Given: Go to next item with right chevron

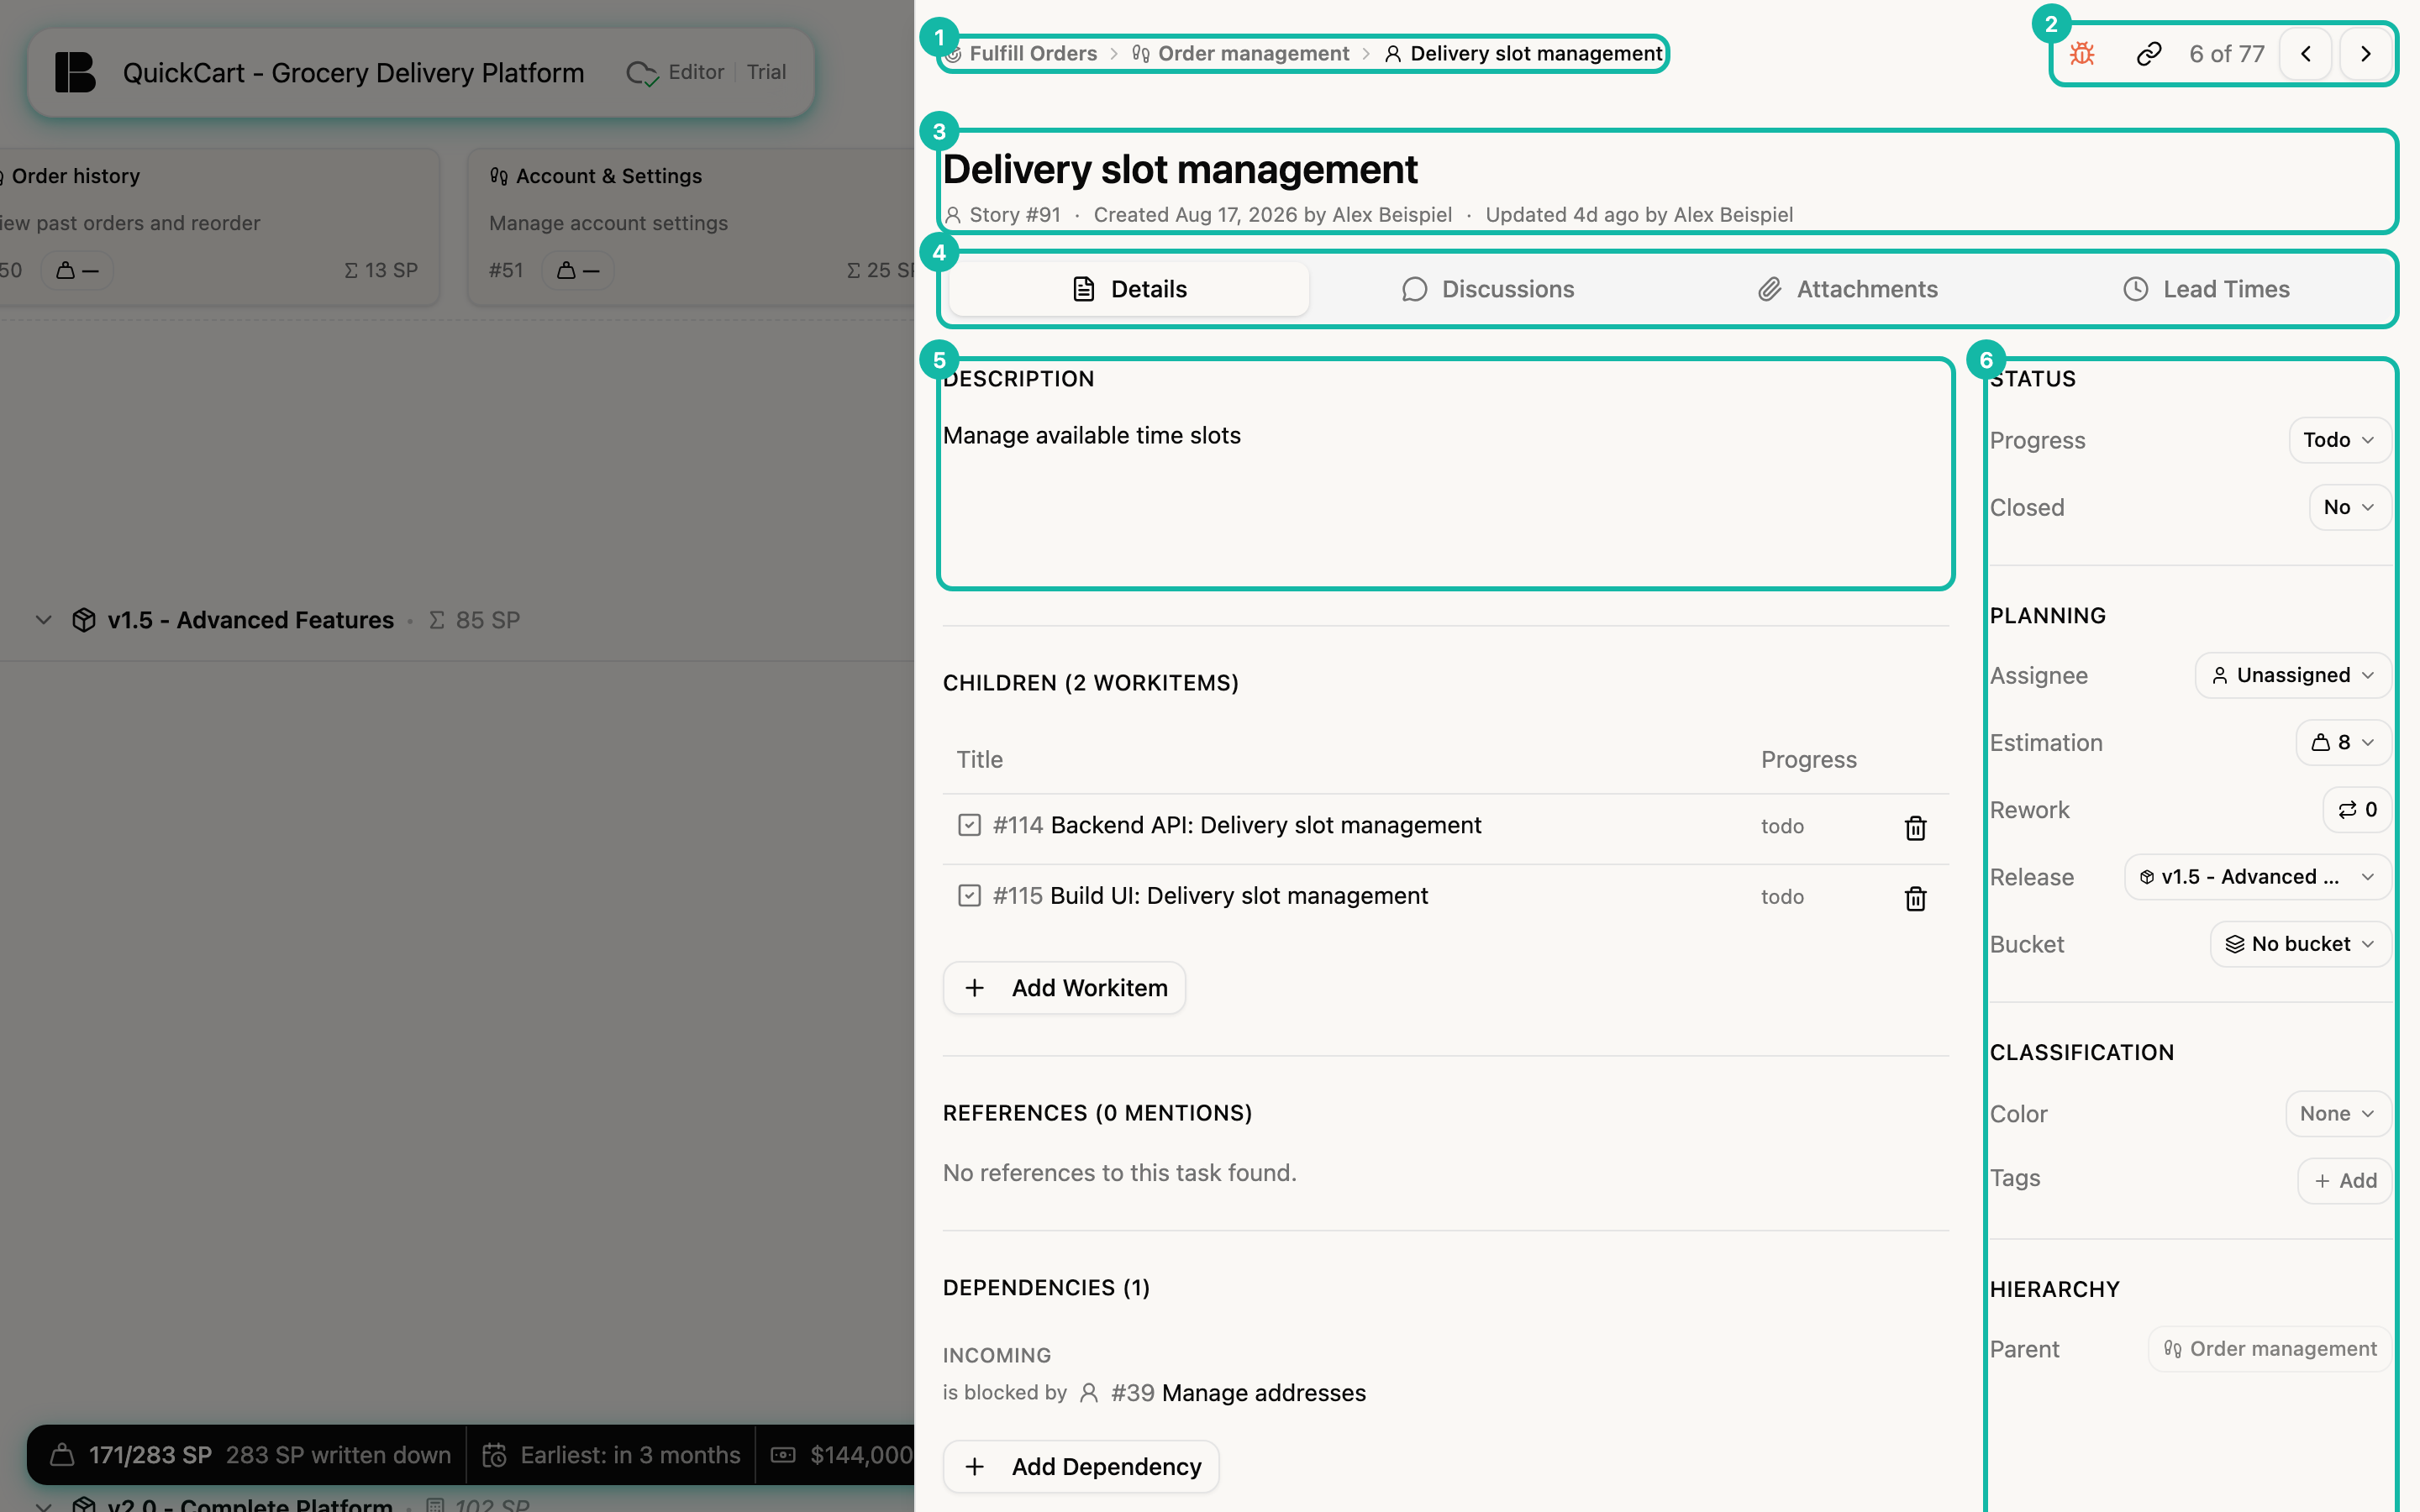Looking at the screenshot, I should [x=2365, y=54].
